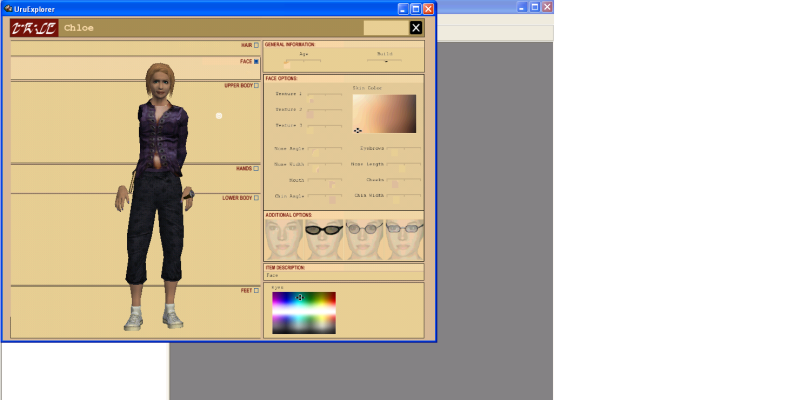Image resolution: width=800 pixels, height=400 pixels.
Task: Adjust the Age slider
Action: tap(303, 61)
